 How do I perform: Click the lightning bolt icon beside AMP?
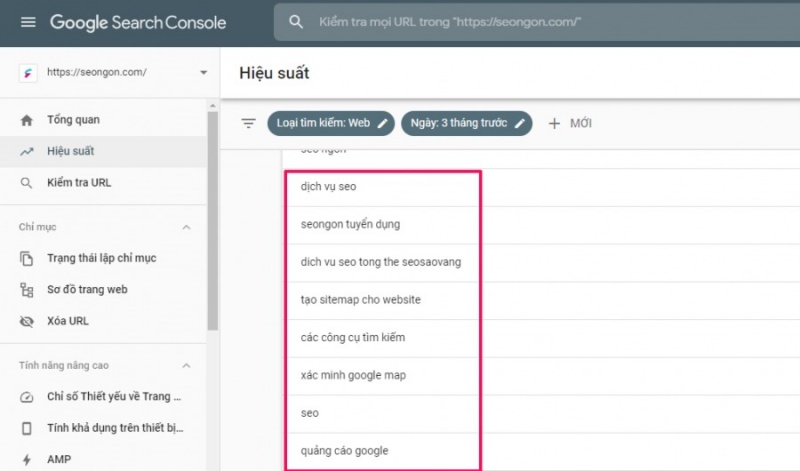coord(27,460)
